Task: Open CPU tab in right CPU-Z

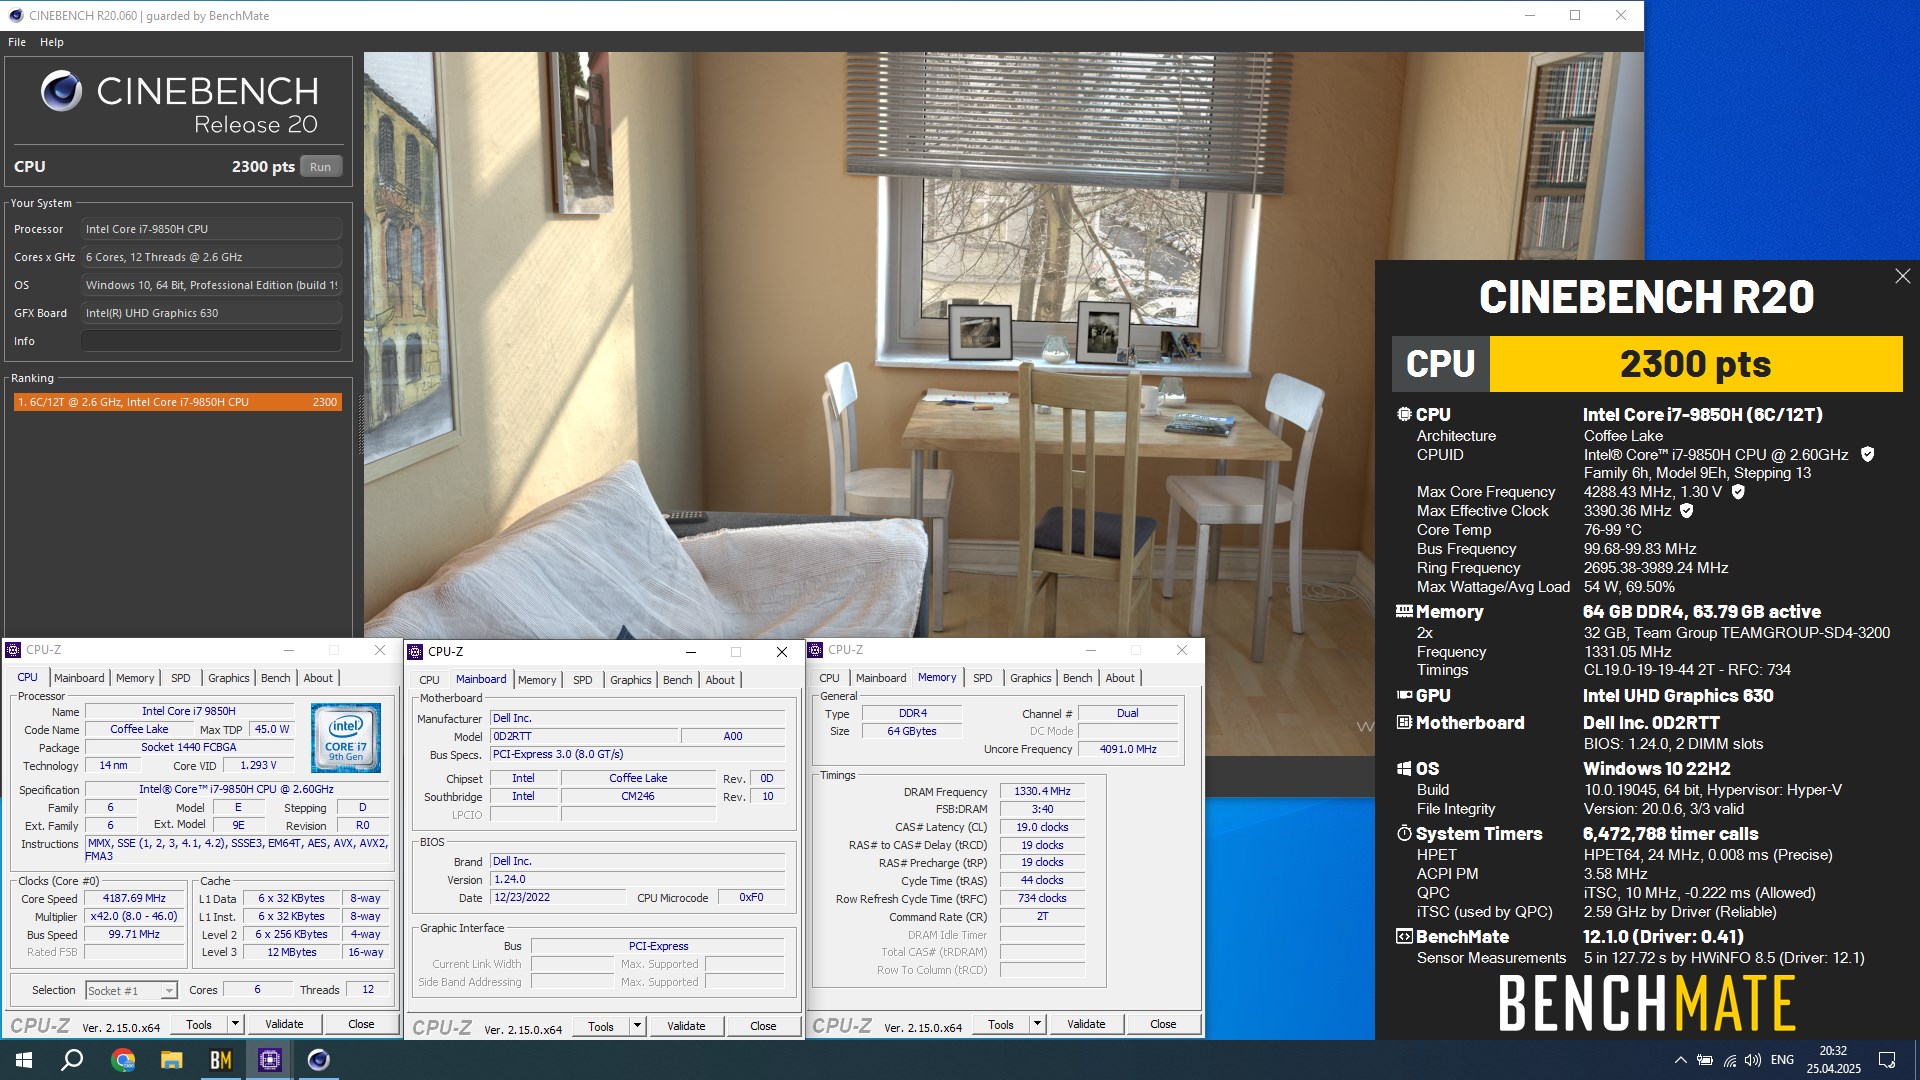Action: [829, 678]
